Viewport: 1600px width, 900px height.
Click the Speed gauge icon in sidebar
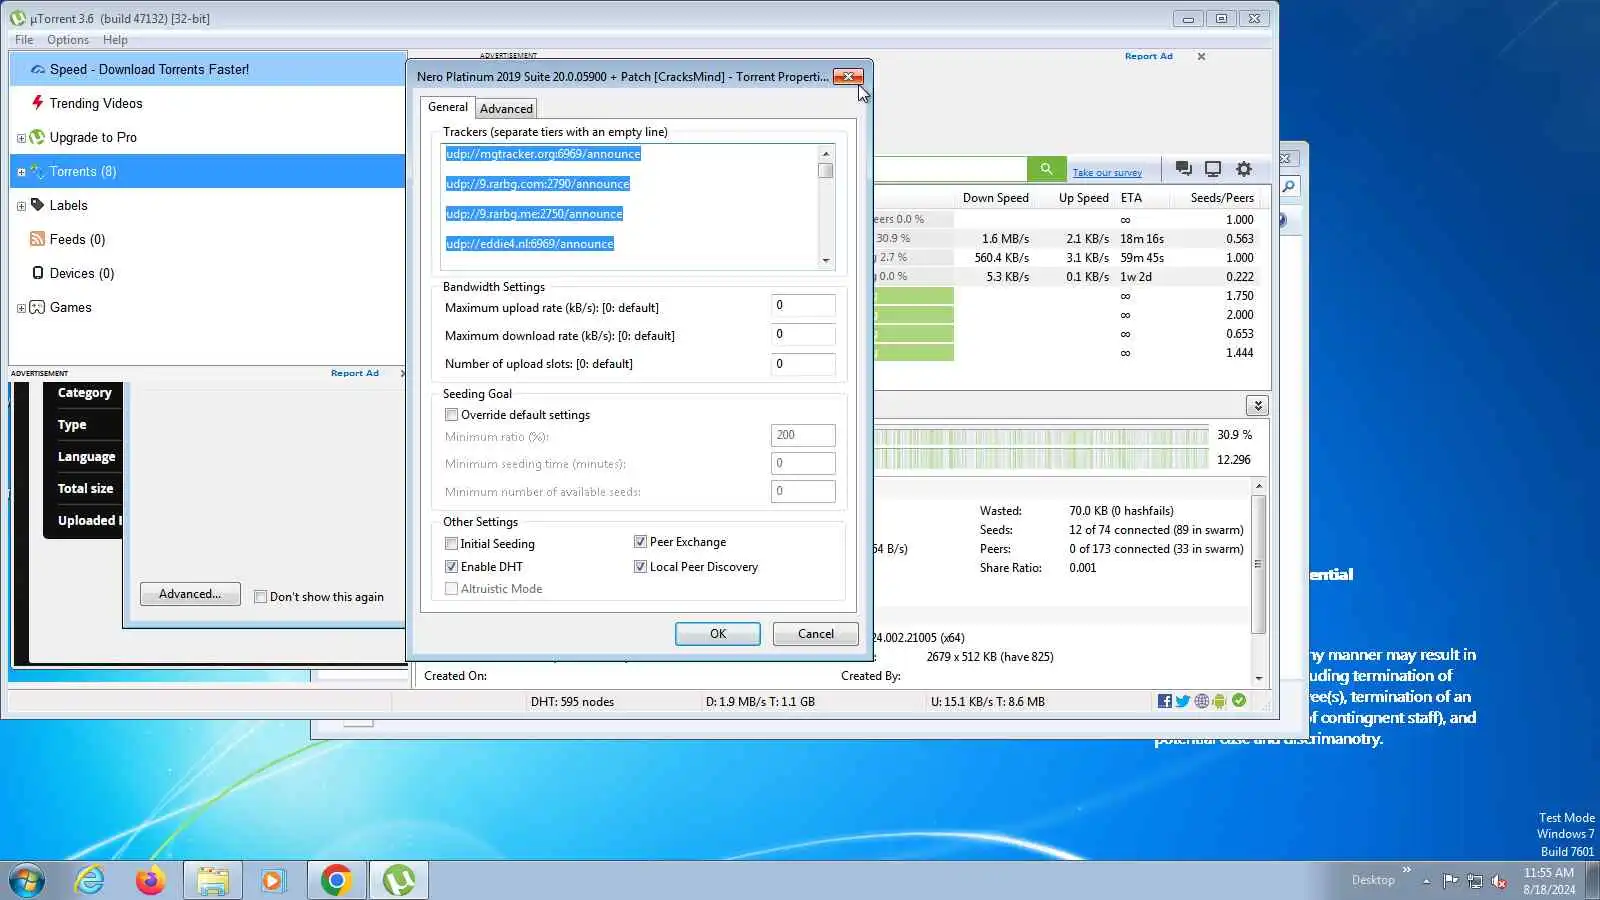pos(38,69)
